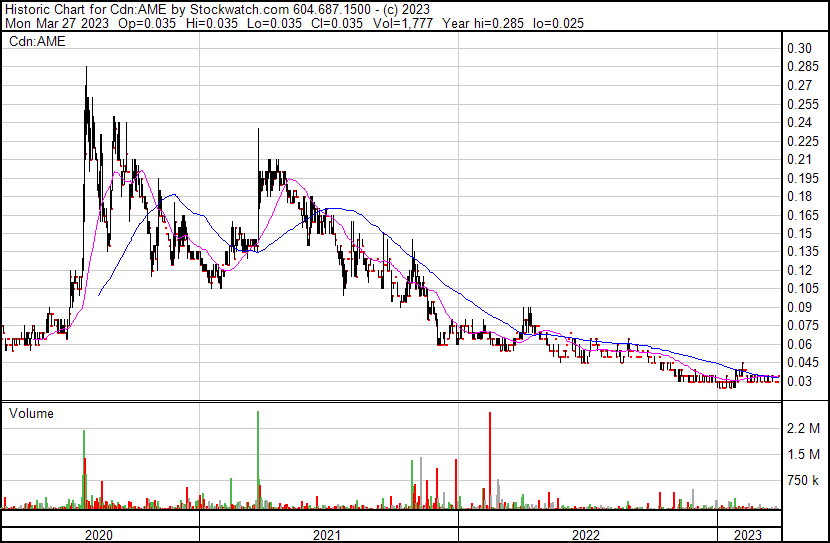Click the Cdn:AME symbol label in chart

pyautogui.click(x=36, y=42)
